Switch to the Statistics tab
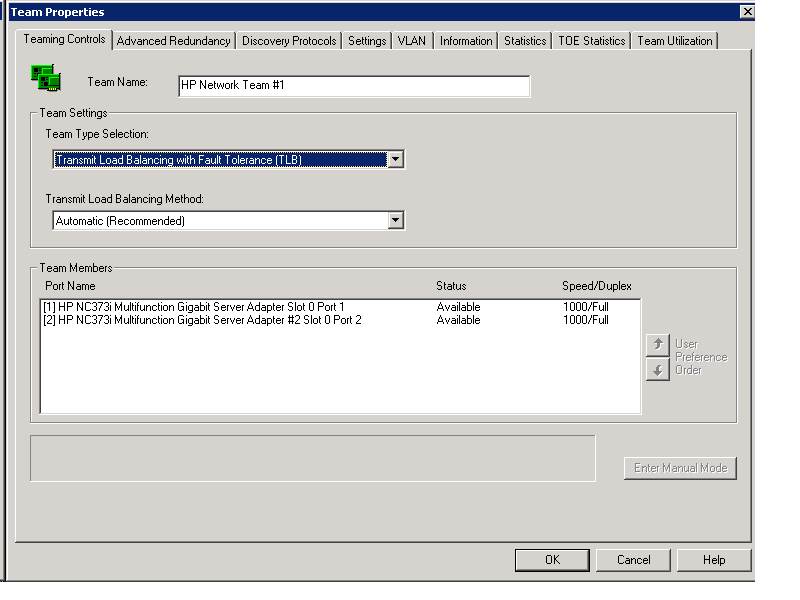This screenshot has width=800, height=600. (525, 41)
